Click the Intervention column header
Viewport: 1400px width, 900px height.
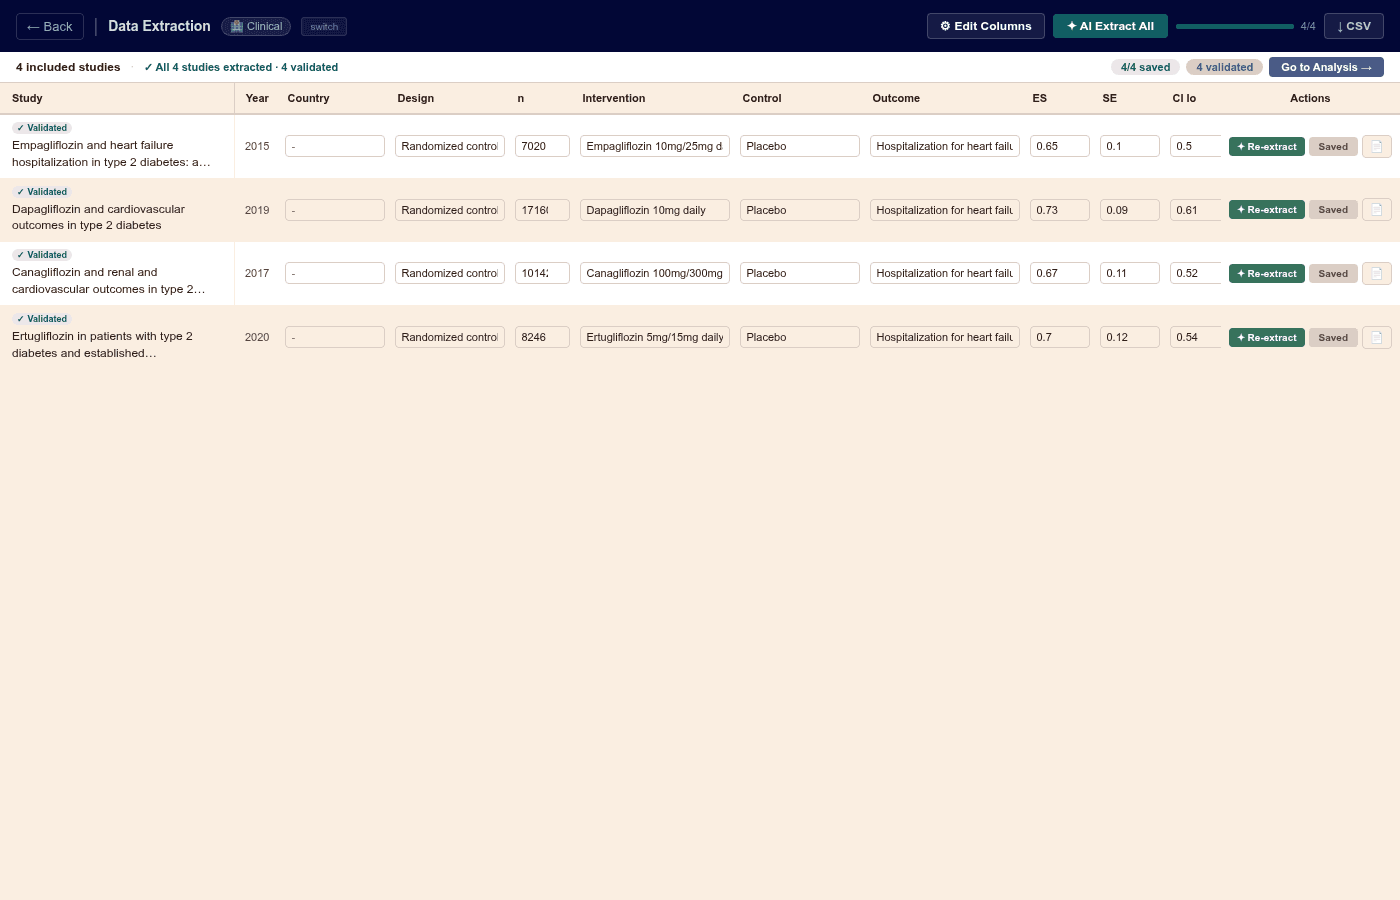click(614, 98)
